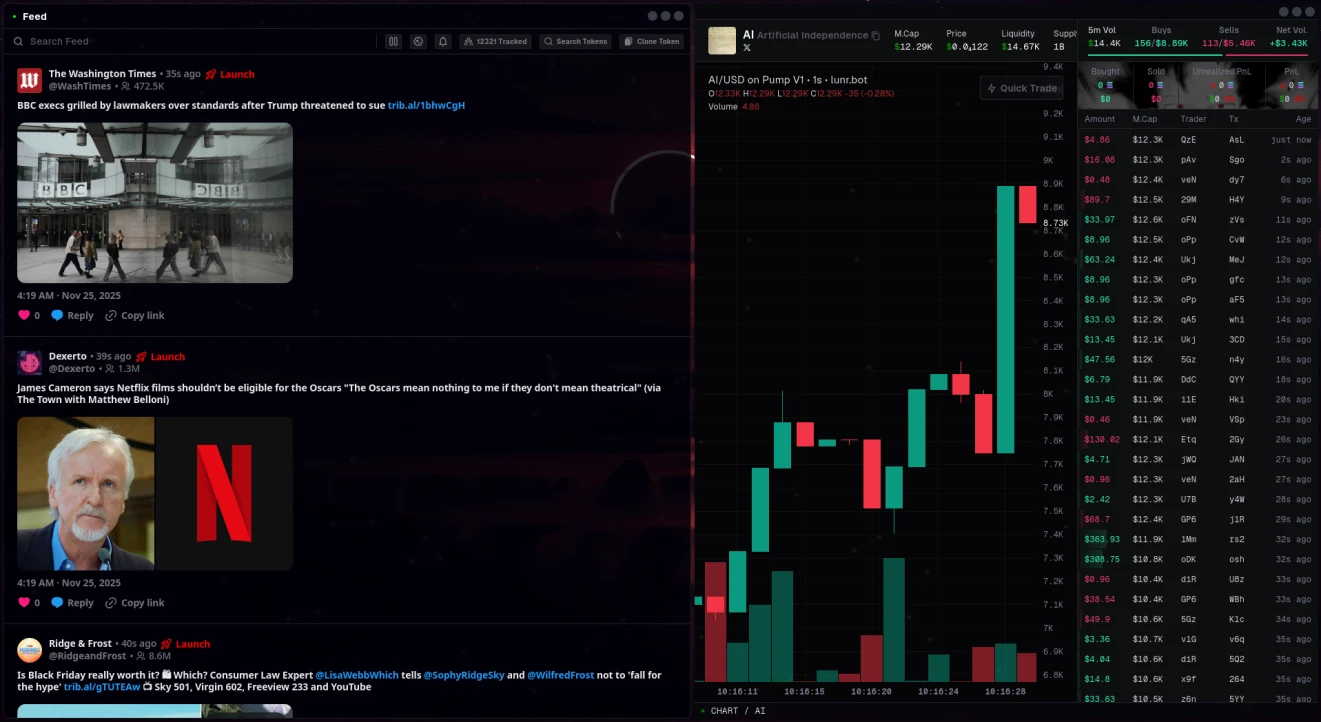Open the @LisaWebbWhich mention link

[x=356, y=675]
